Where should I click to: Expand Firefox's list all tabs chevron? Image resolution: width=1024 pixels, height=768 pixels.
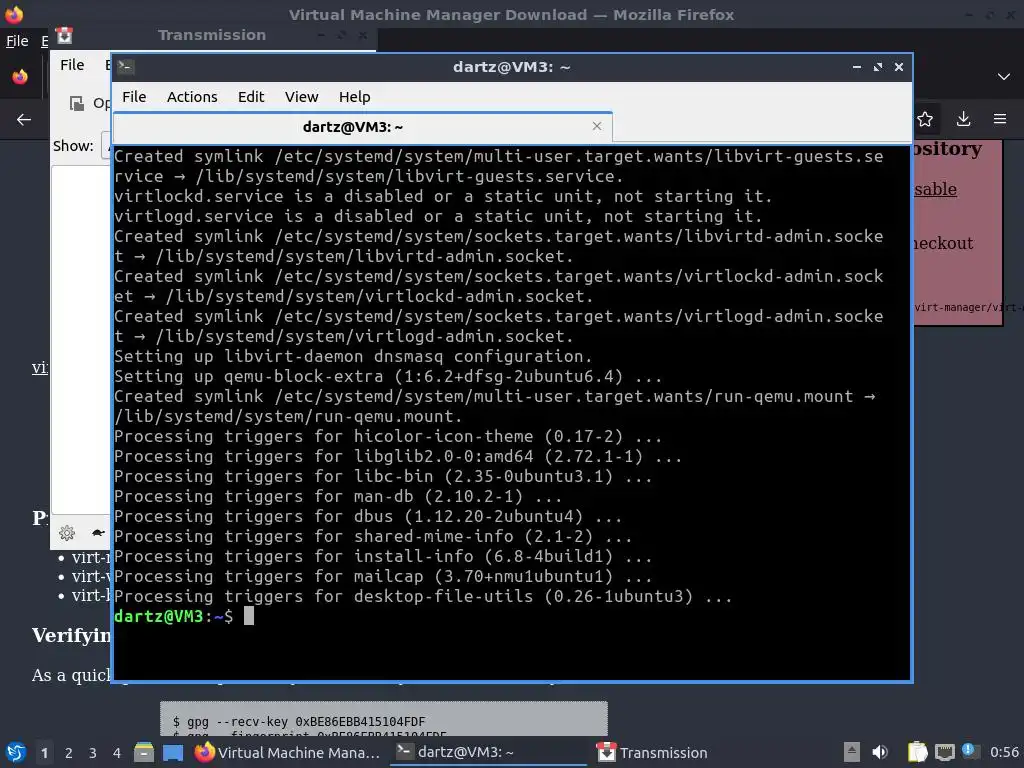click(1004, 77)
